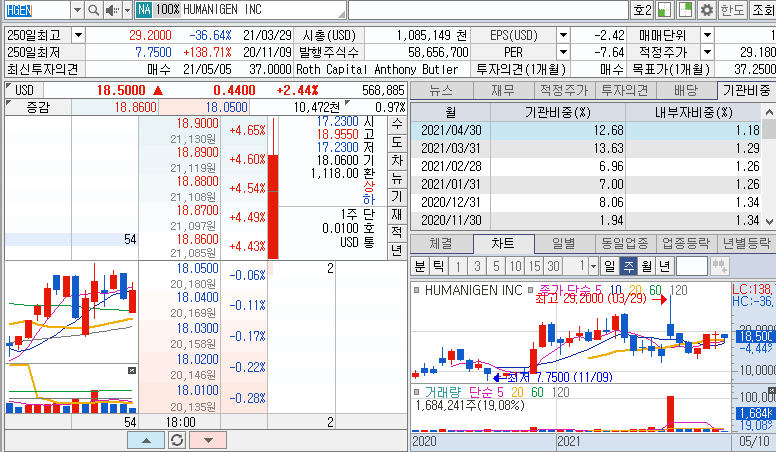Click the speaker sound icon
Image resolution: width=776 pixels, height=452 pixels.
coord(112,10)
